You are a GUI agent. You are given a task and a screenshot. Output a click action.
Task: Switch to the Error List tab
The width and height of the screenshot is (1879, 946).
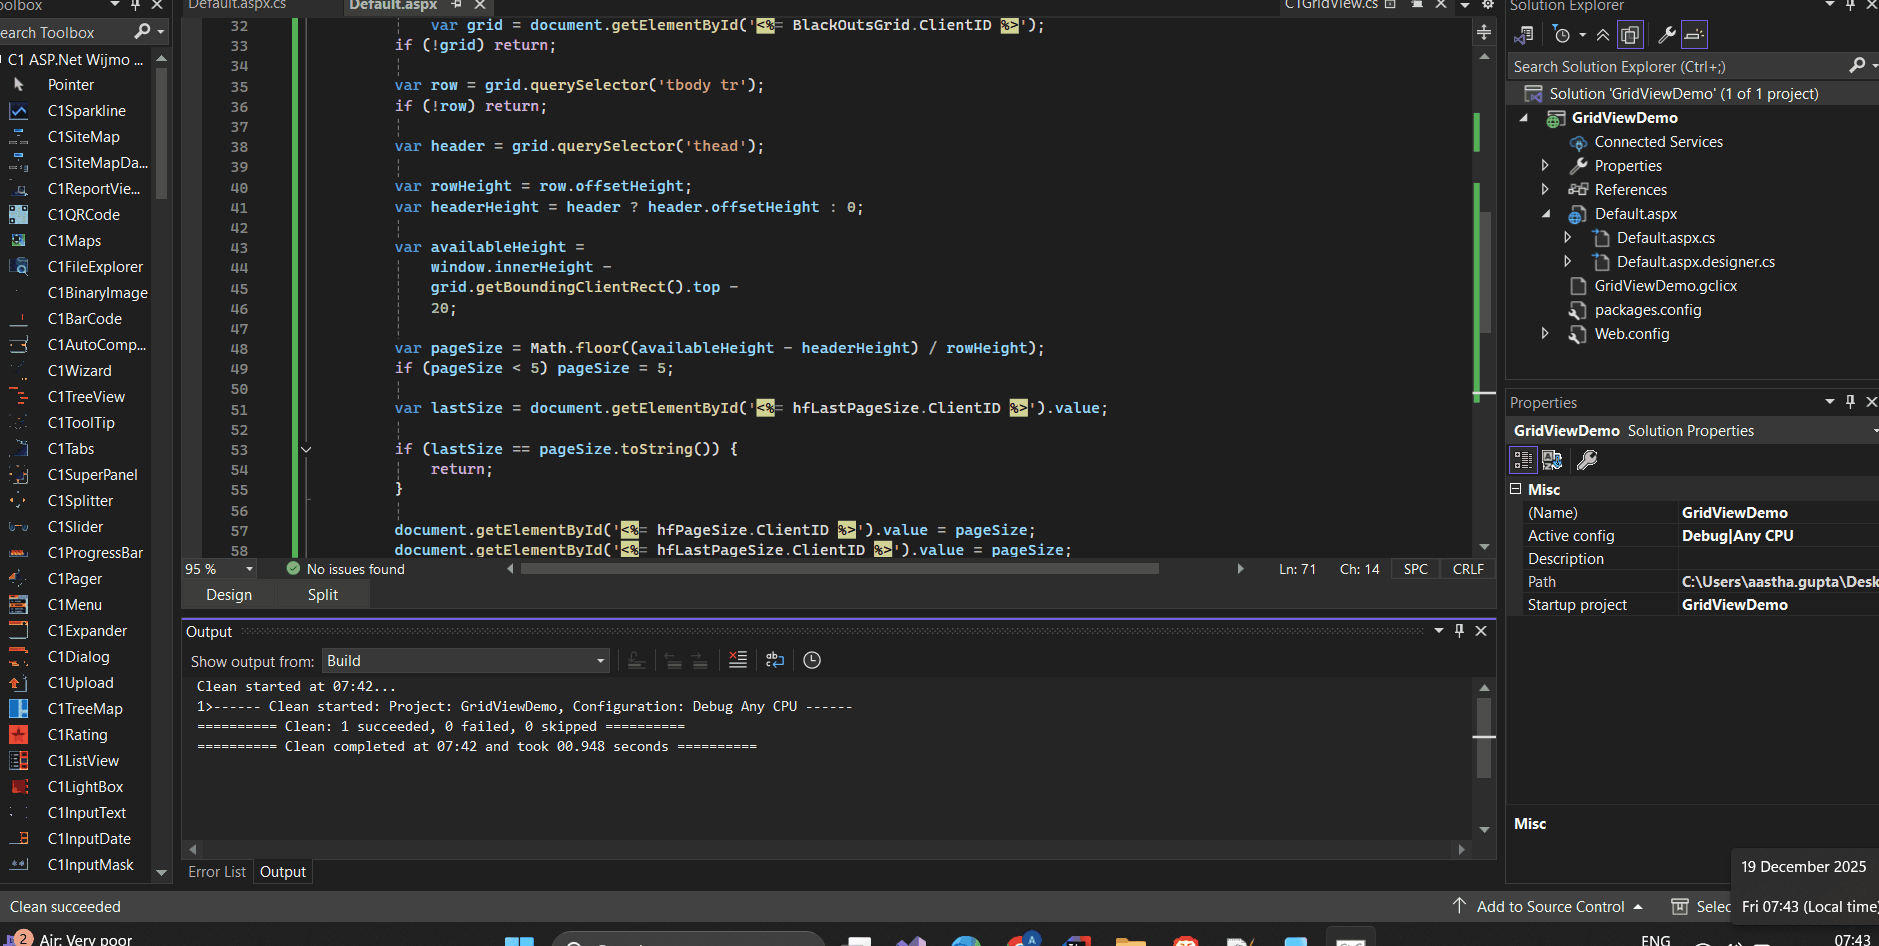[x=217, y=872]
